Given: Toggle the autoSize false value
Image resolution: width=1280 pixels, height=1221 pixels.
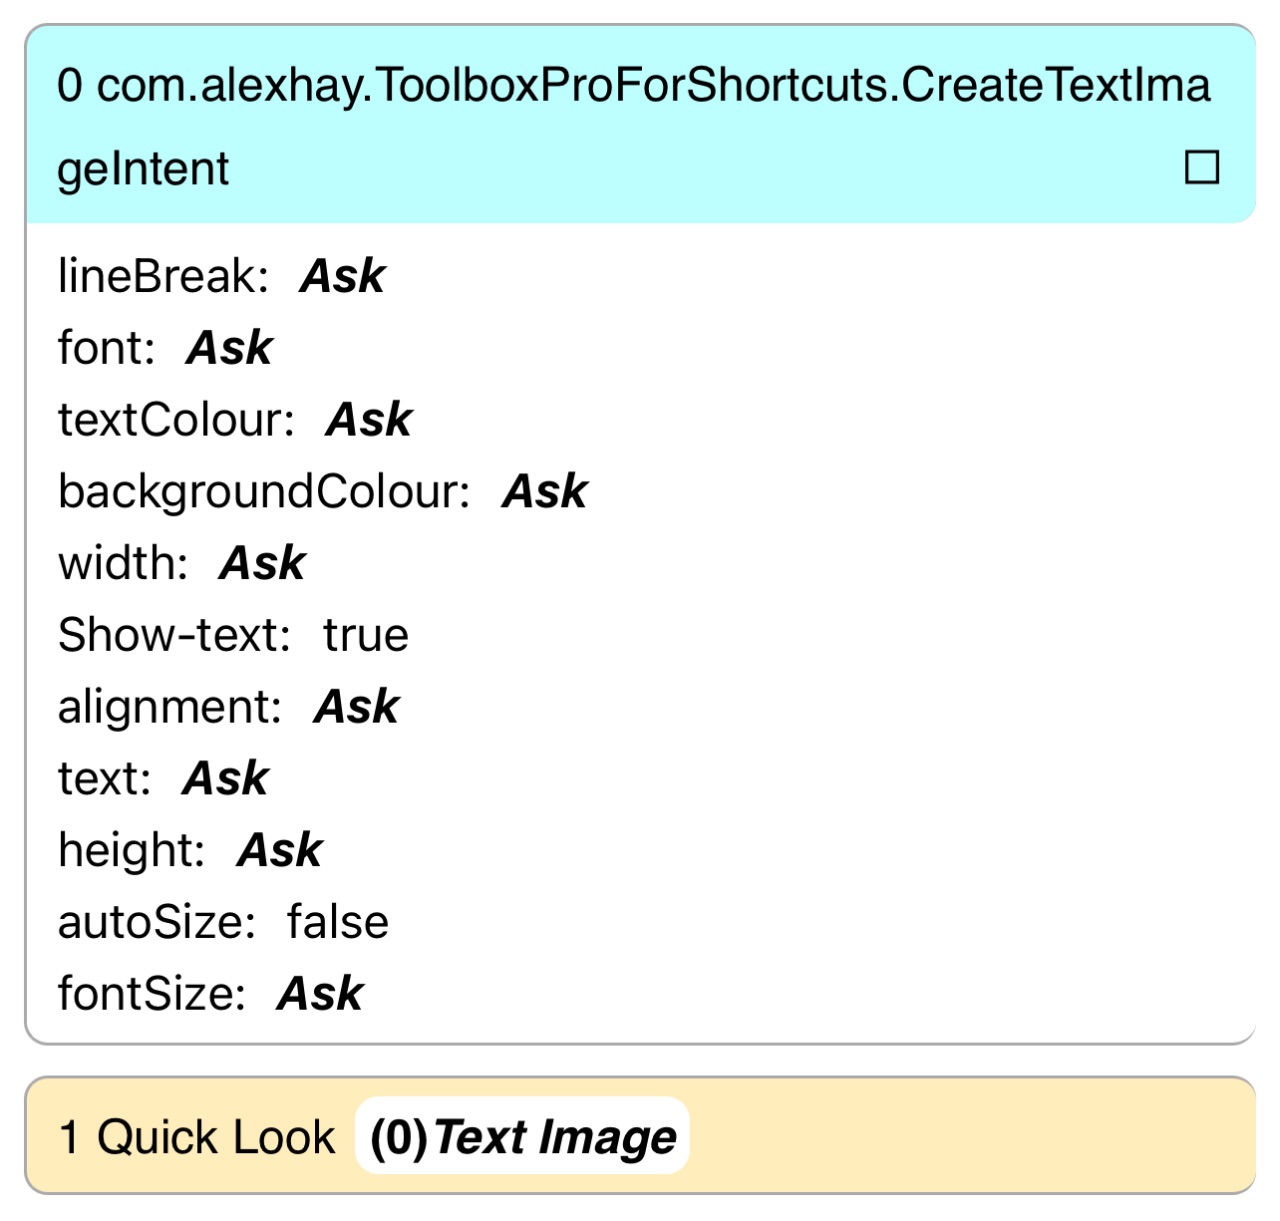Looking at the screenshot, I should tap(337, 922).
